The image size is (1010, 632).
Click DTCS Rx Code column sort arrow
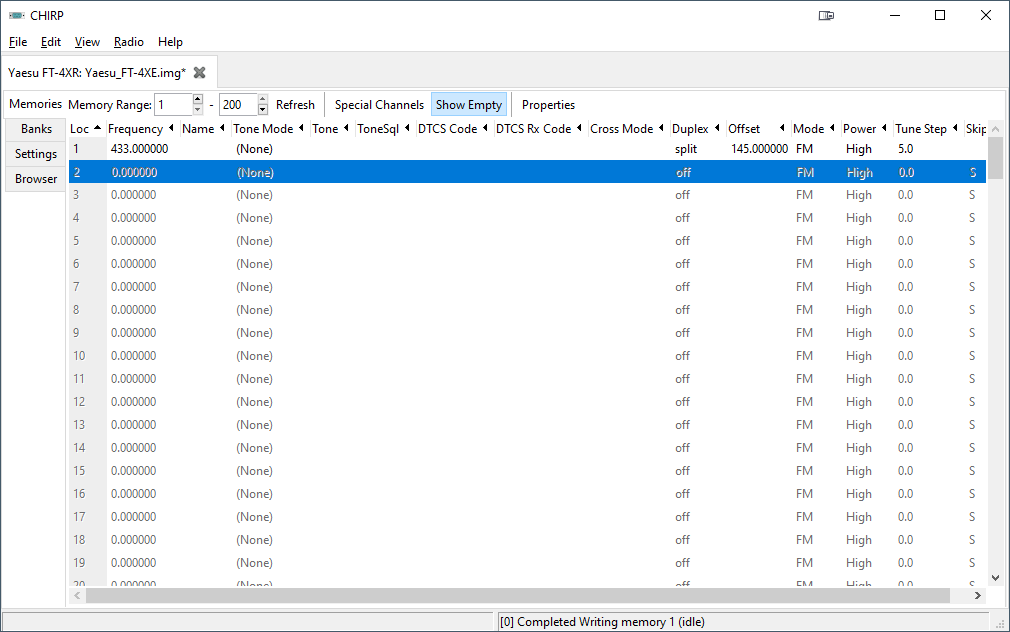(579, 128)
